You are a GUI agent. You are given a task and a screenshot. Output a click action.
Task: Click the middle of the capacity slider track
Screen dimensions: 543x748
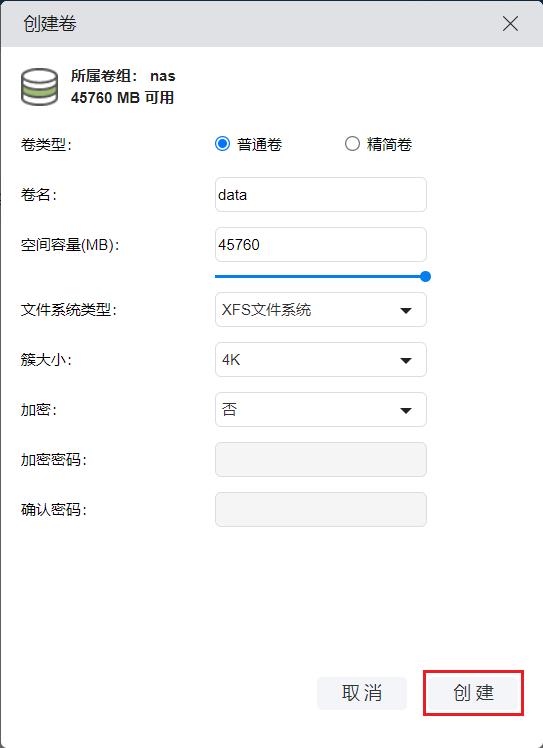click(320, 276)
